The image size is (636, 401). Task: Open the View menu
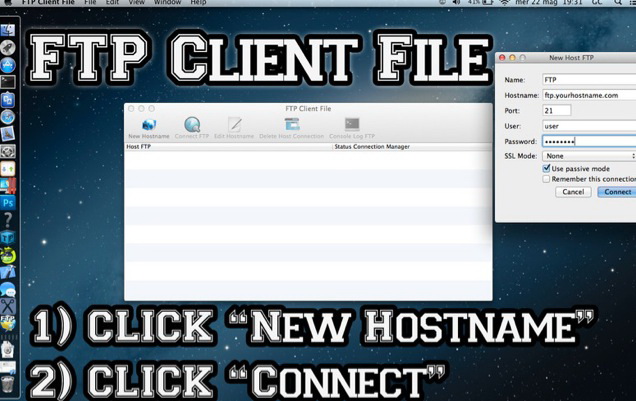pyautogui.click(x=136, y=2)
